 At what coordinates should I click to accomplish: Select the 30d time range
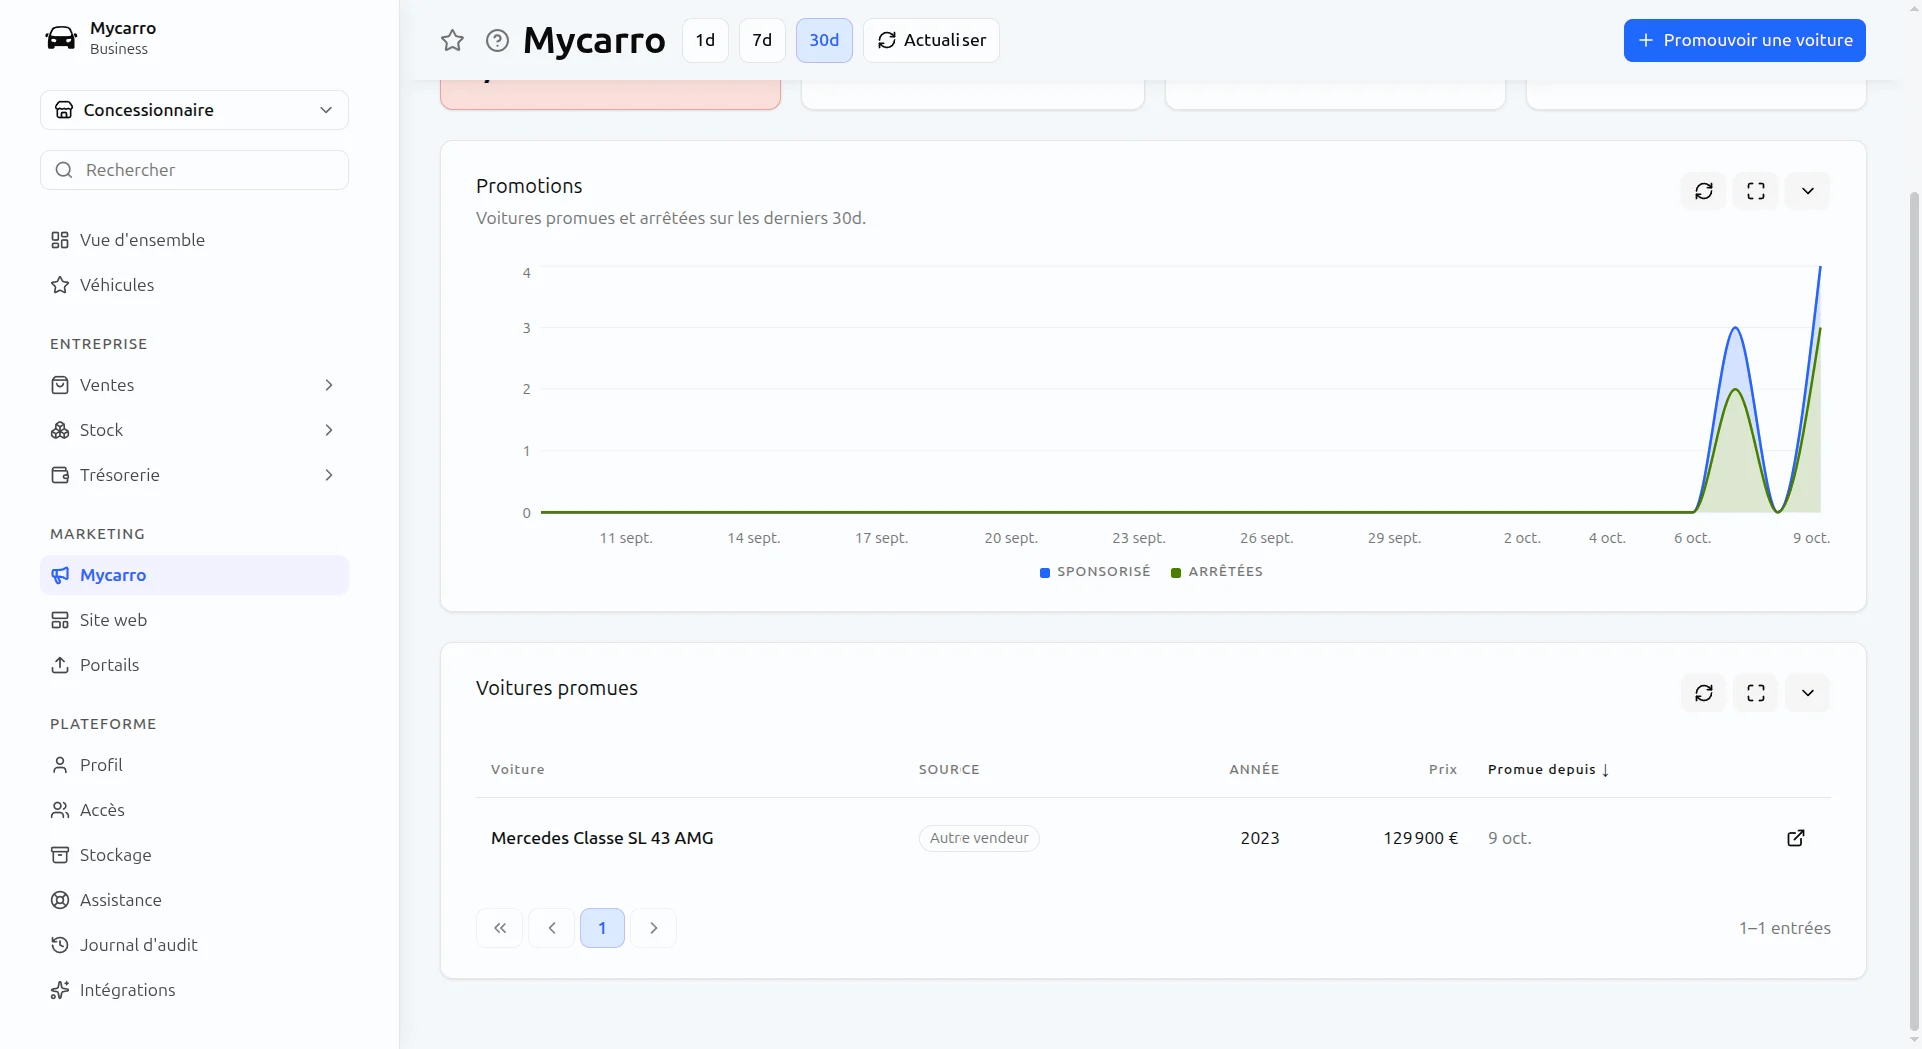coord(824,40)
